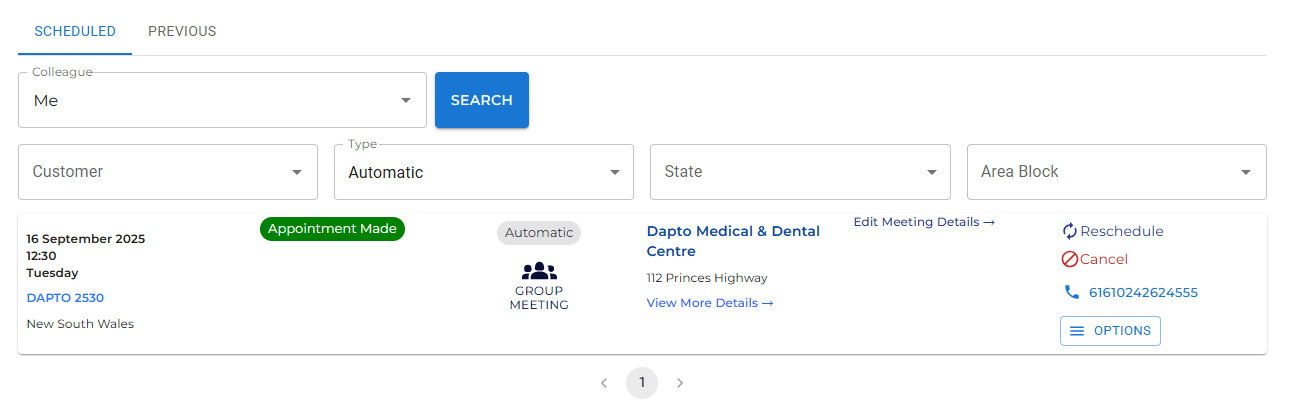Click the Reschedule circular arrows icon

click(x=1070, y=231)
